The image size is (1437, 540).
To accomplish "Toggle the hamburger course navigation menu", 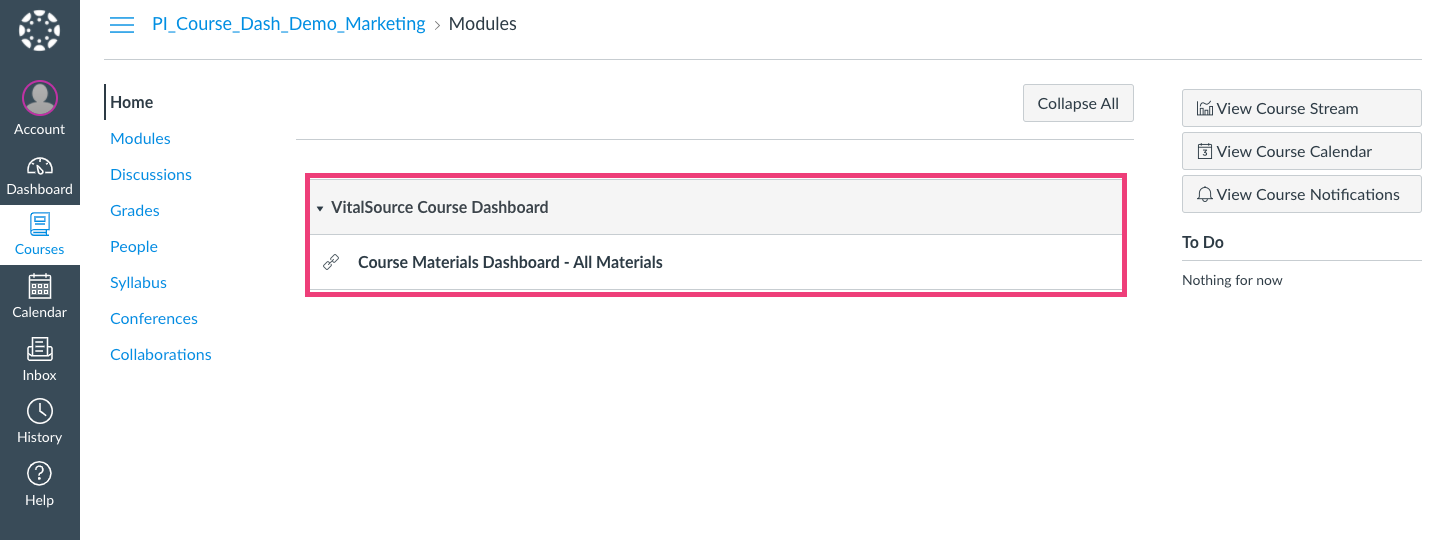I will (122, 25).
